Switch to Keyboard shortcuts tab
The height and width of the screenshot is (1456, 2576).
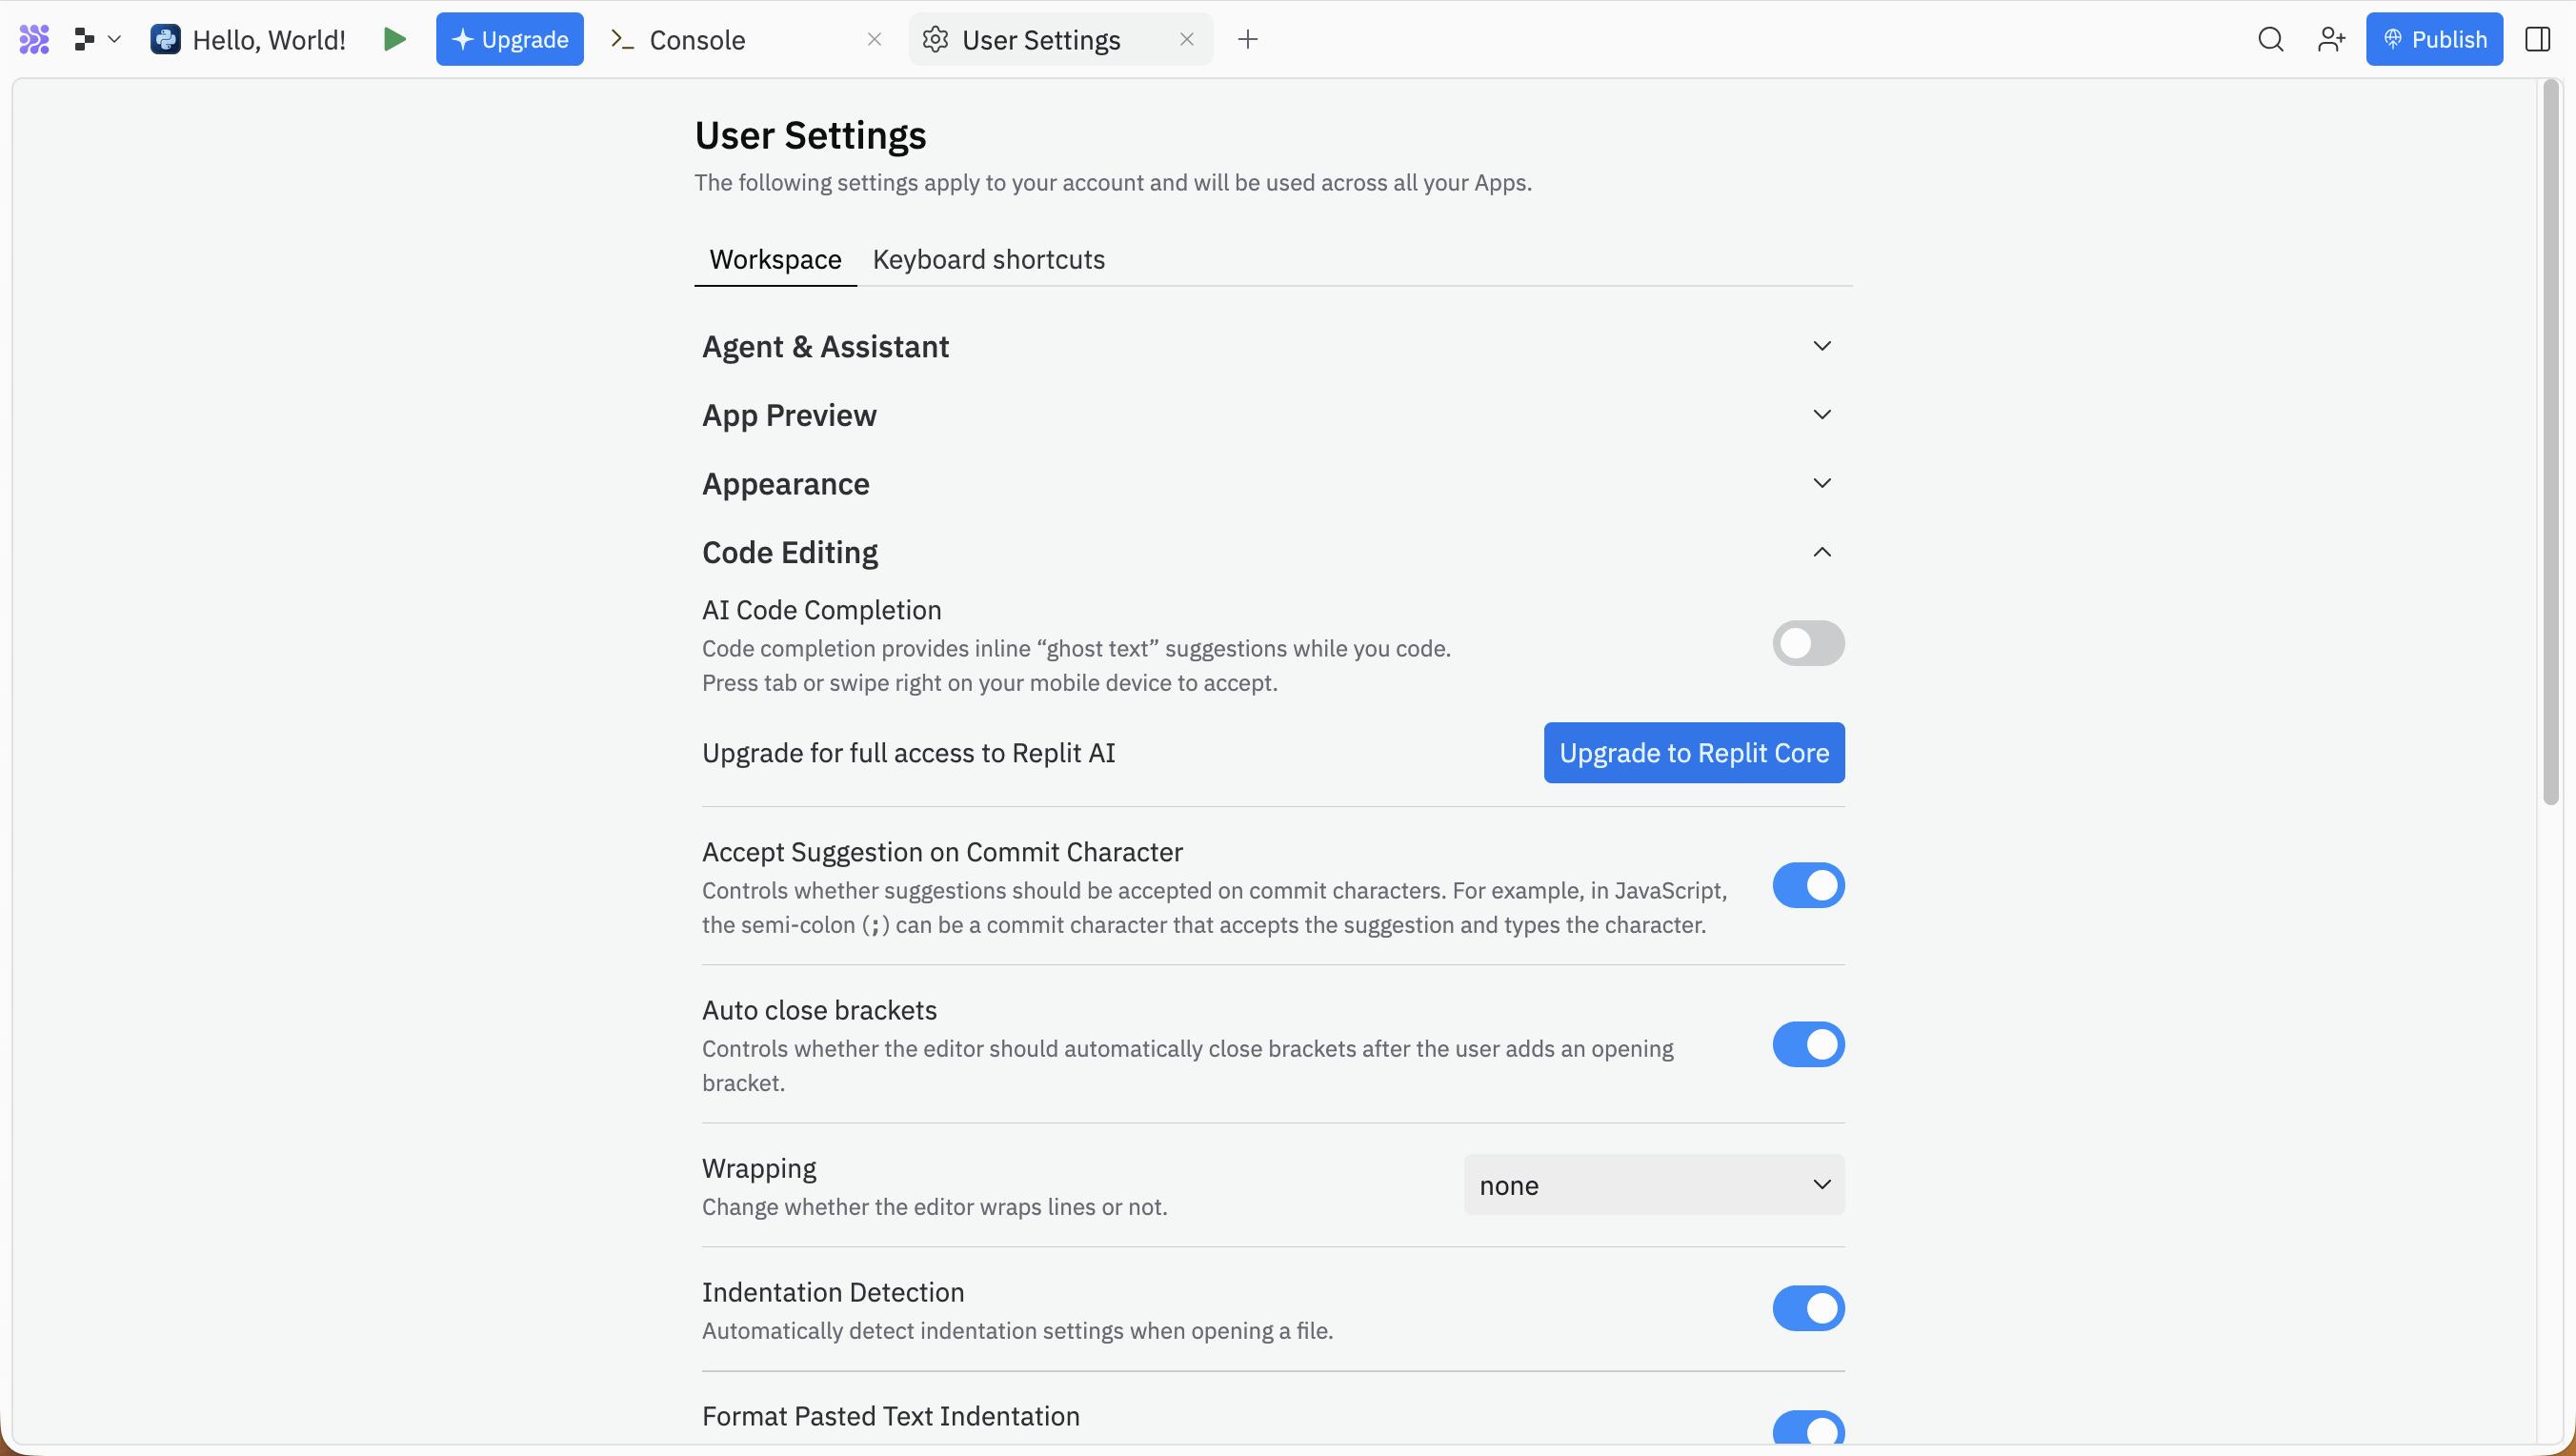[988, 259]
